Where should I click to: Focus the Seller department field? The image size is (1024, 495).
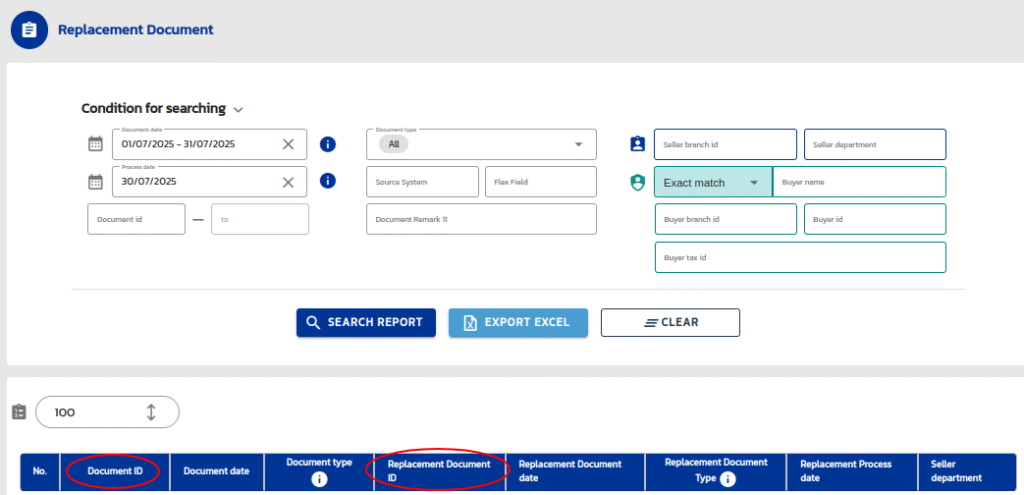(x=875, y=144)
